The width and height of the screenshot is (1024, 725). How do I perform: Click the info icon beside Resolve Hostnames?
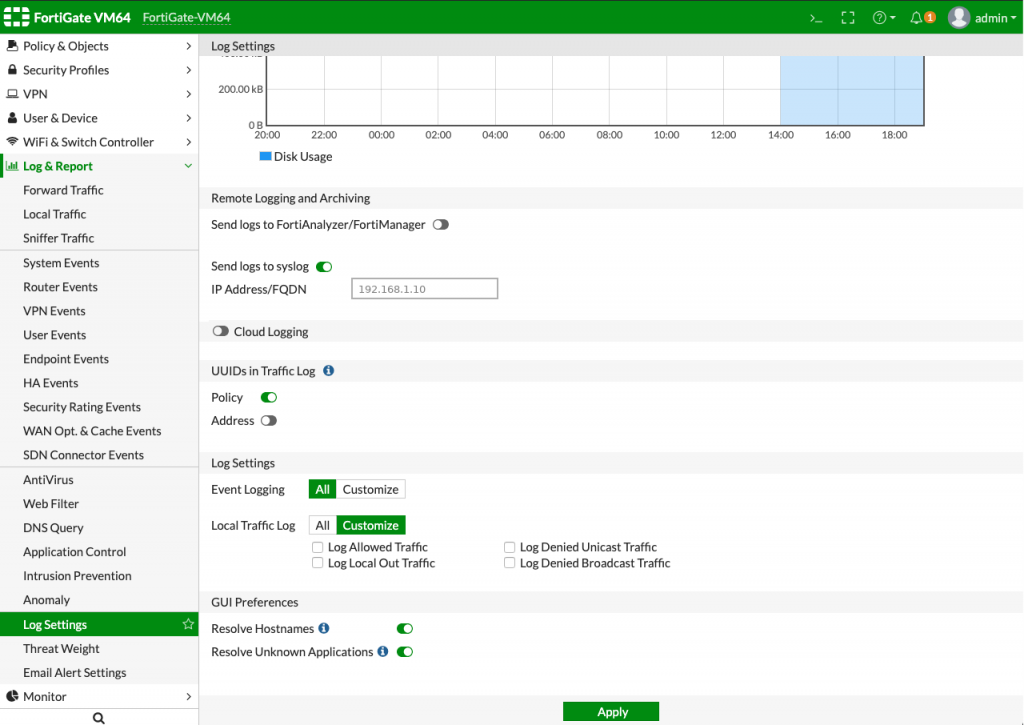click(x=324, y=628)
